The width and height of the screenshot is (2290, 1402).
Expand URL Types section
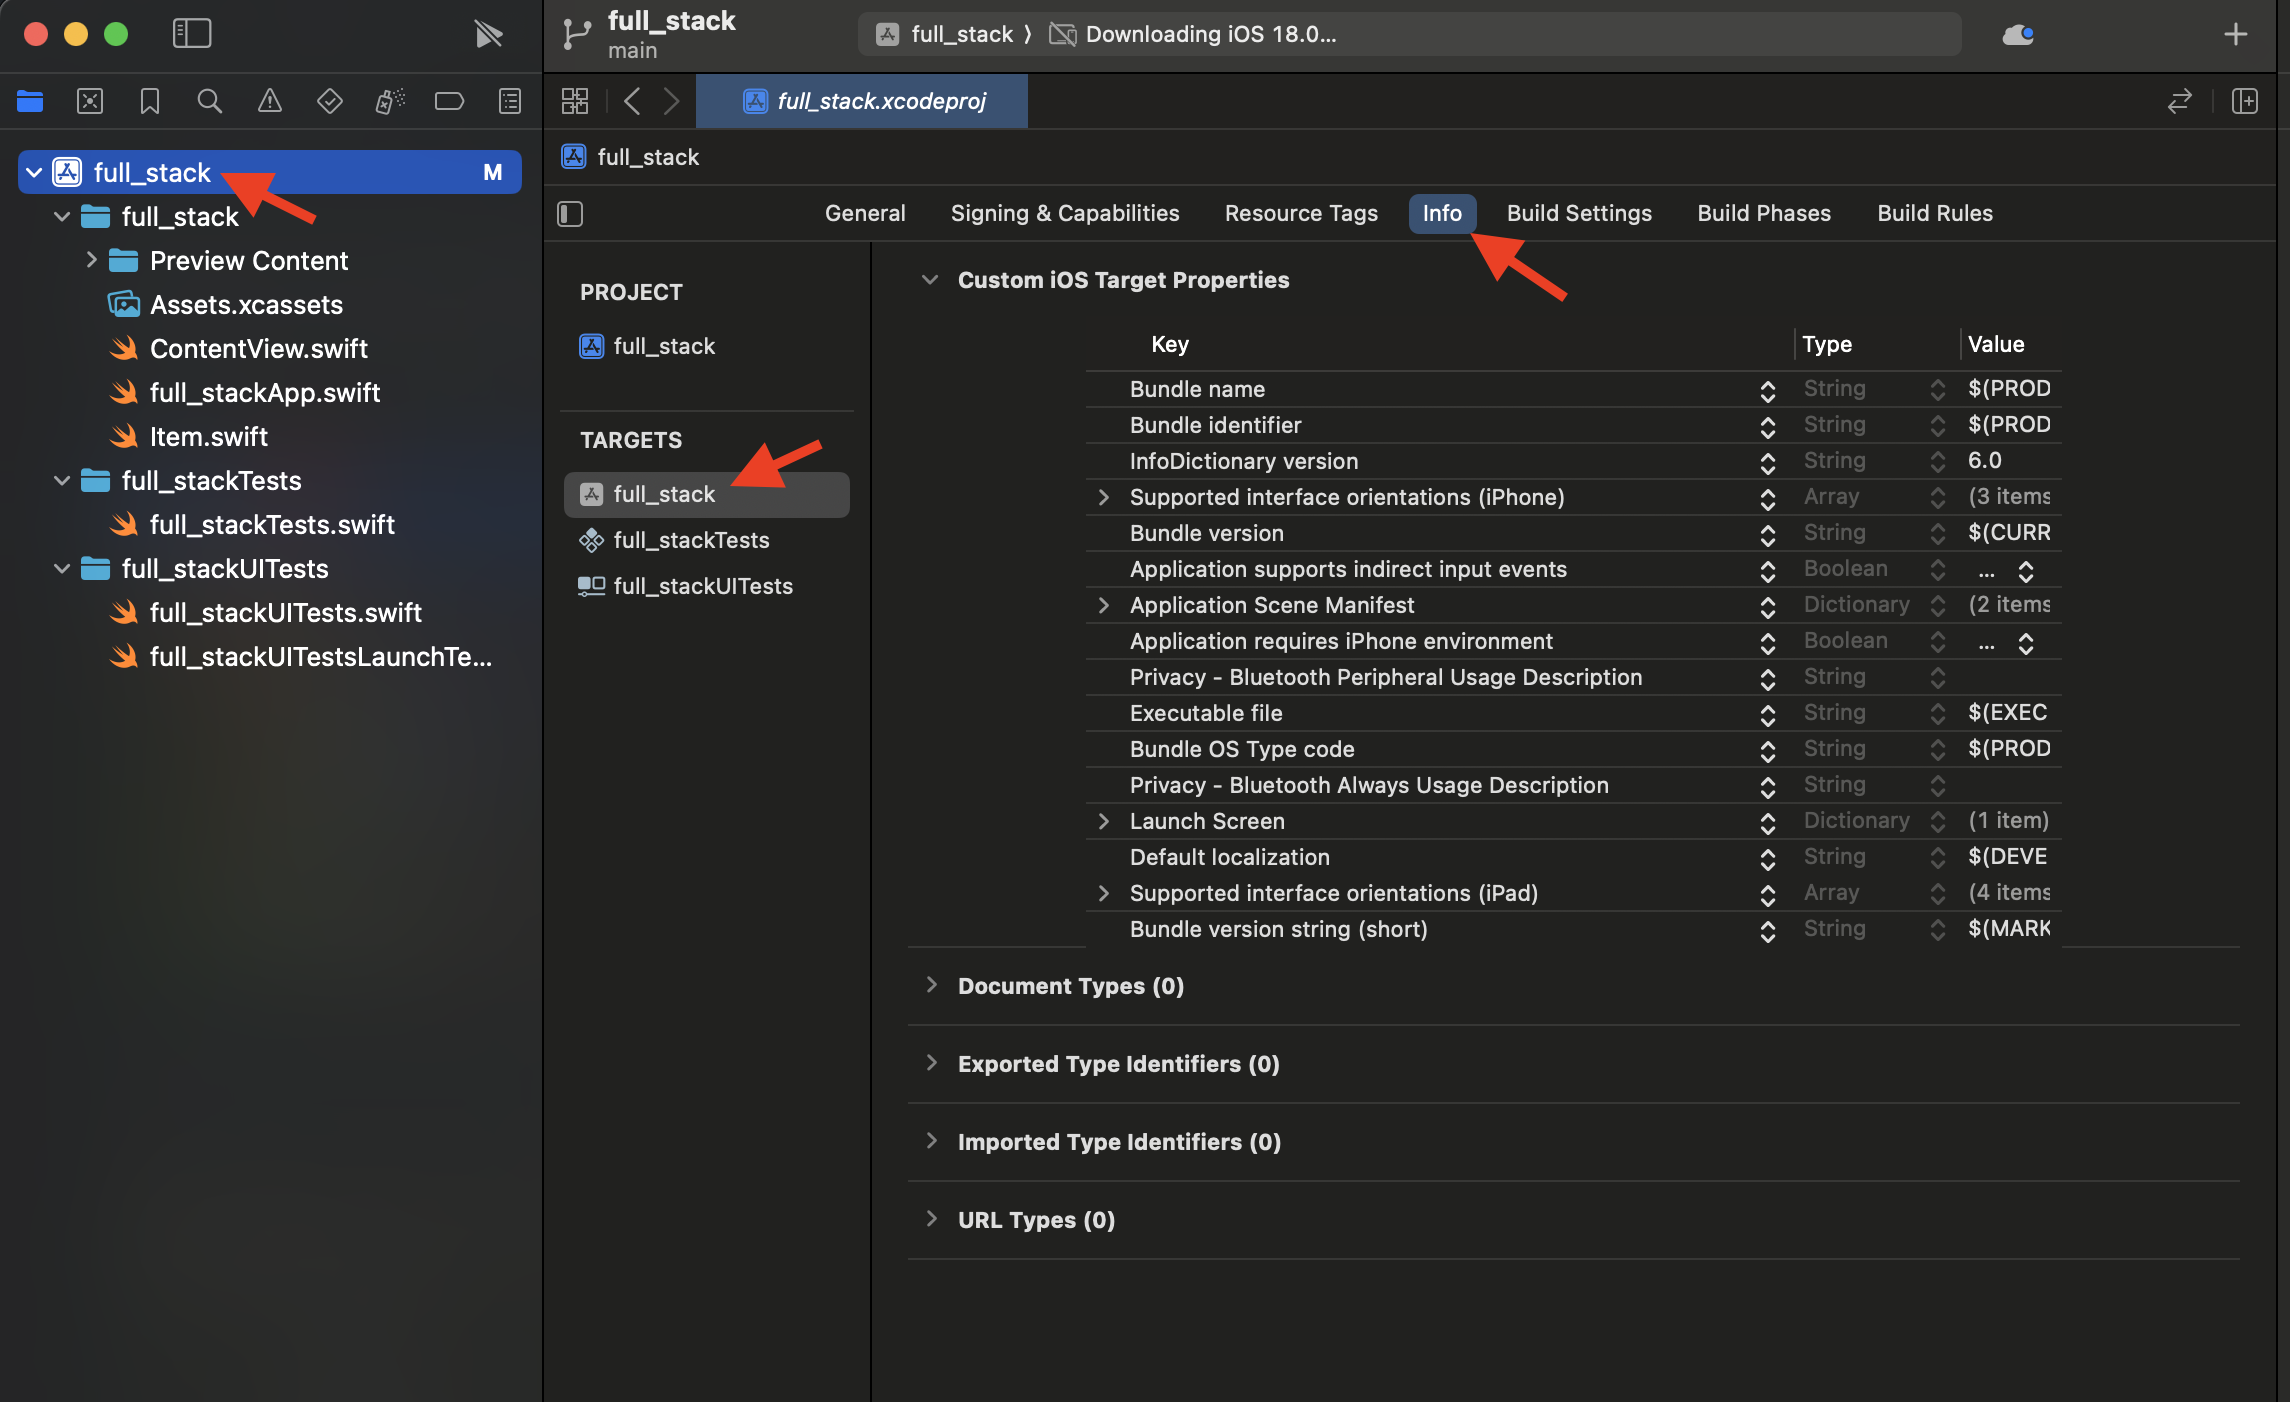point(931,1219)
